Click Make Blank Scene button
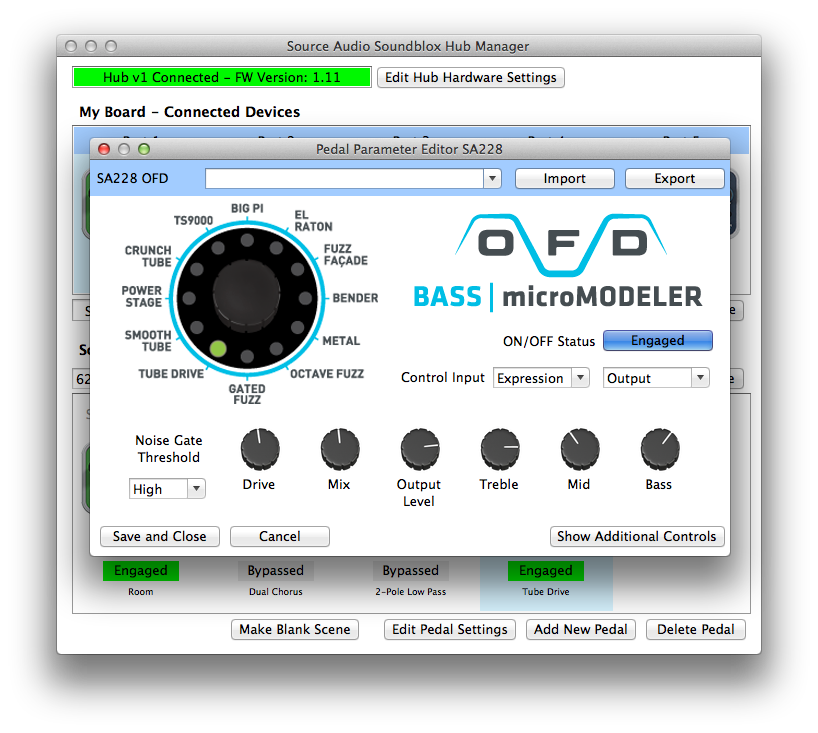This screenshot has width=818, height=733. (295, 629)
